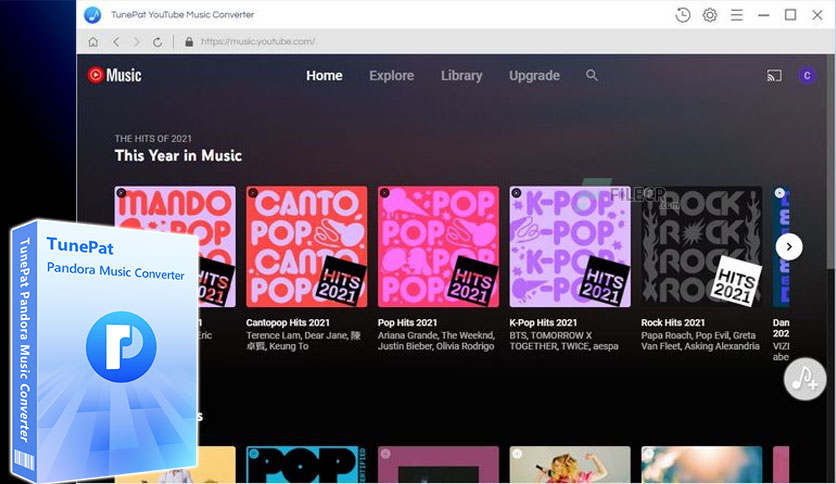Click the K-Pop Hits 2021 title link
The image size is (836, 484).
click(x=543, y=322)
